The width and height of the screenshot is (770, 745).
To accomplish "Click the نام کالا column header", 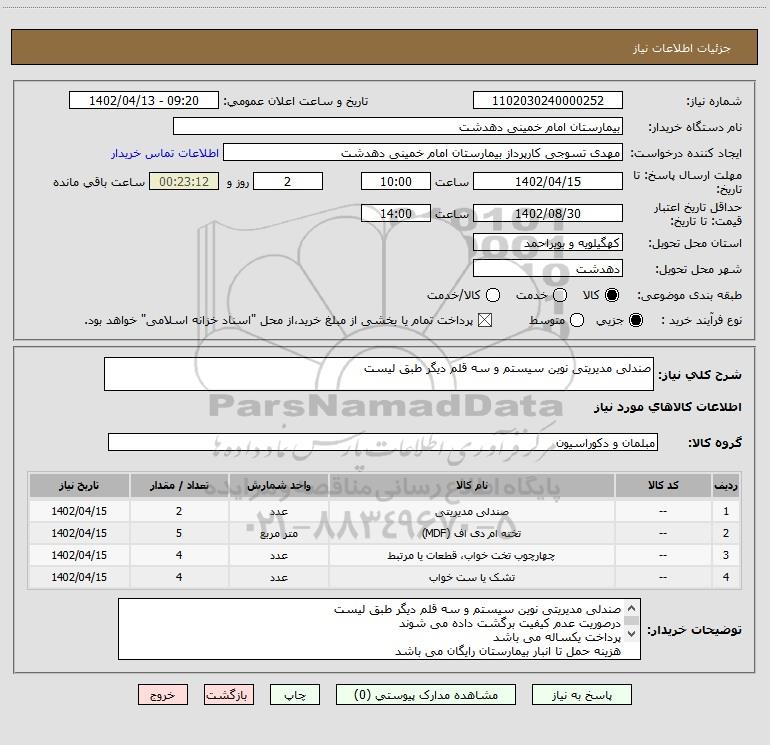I will [471, 485].
